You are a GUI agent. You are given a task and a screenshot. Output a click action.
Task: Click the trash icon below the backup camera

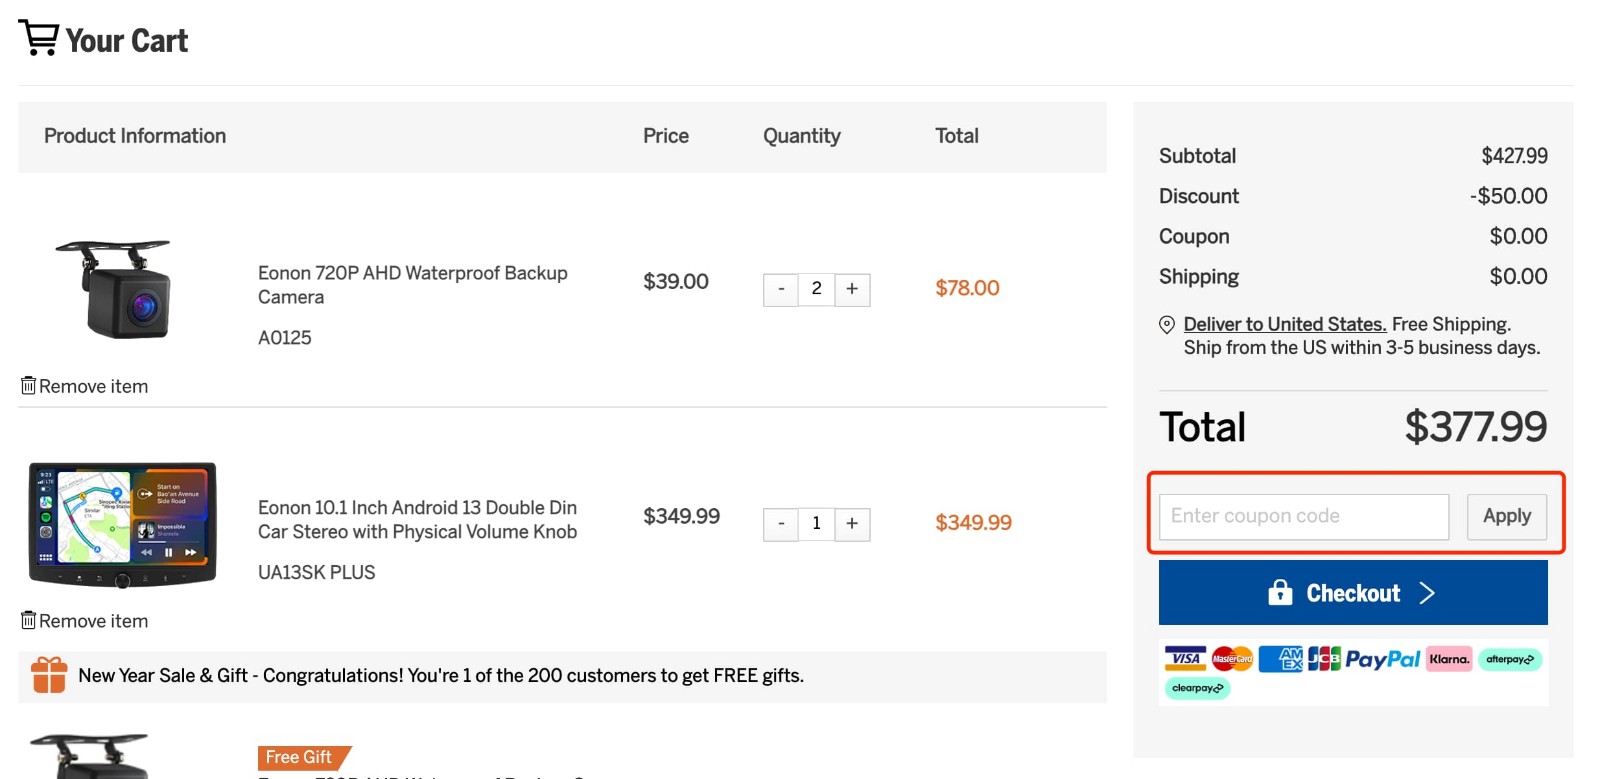click(x=27, y=385)
